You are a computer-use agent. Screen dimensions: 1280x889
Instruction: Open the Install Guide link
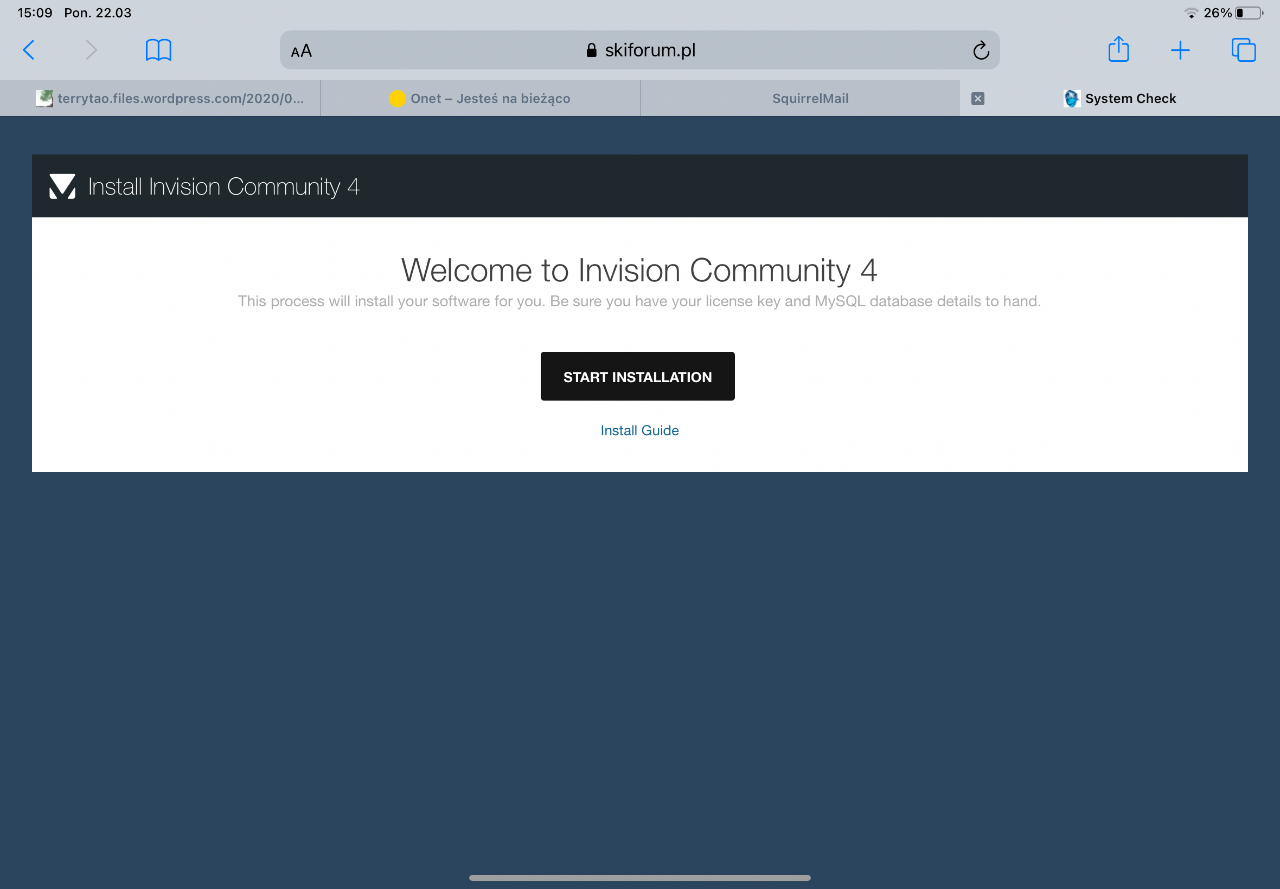640,430
